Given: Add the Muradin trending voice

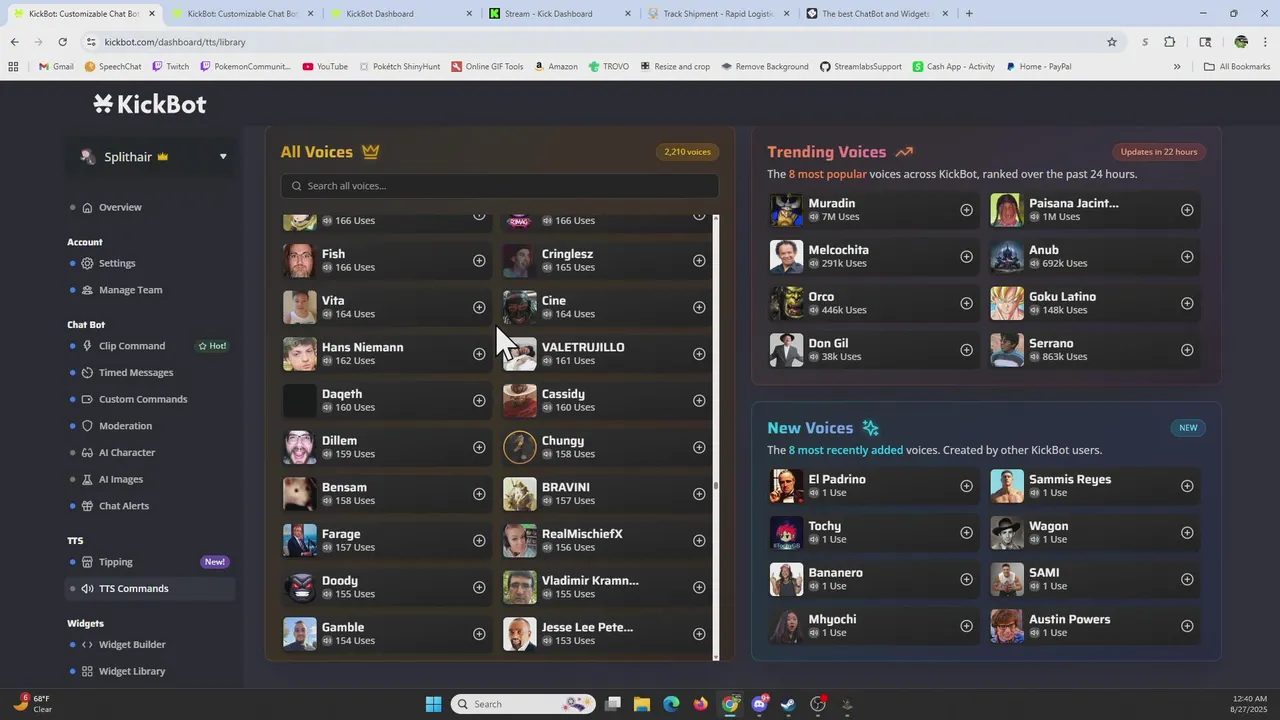Looking at the screenshot, I should click(966, 210).
